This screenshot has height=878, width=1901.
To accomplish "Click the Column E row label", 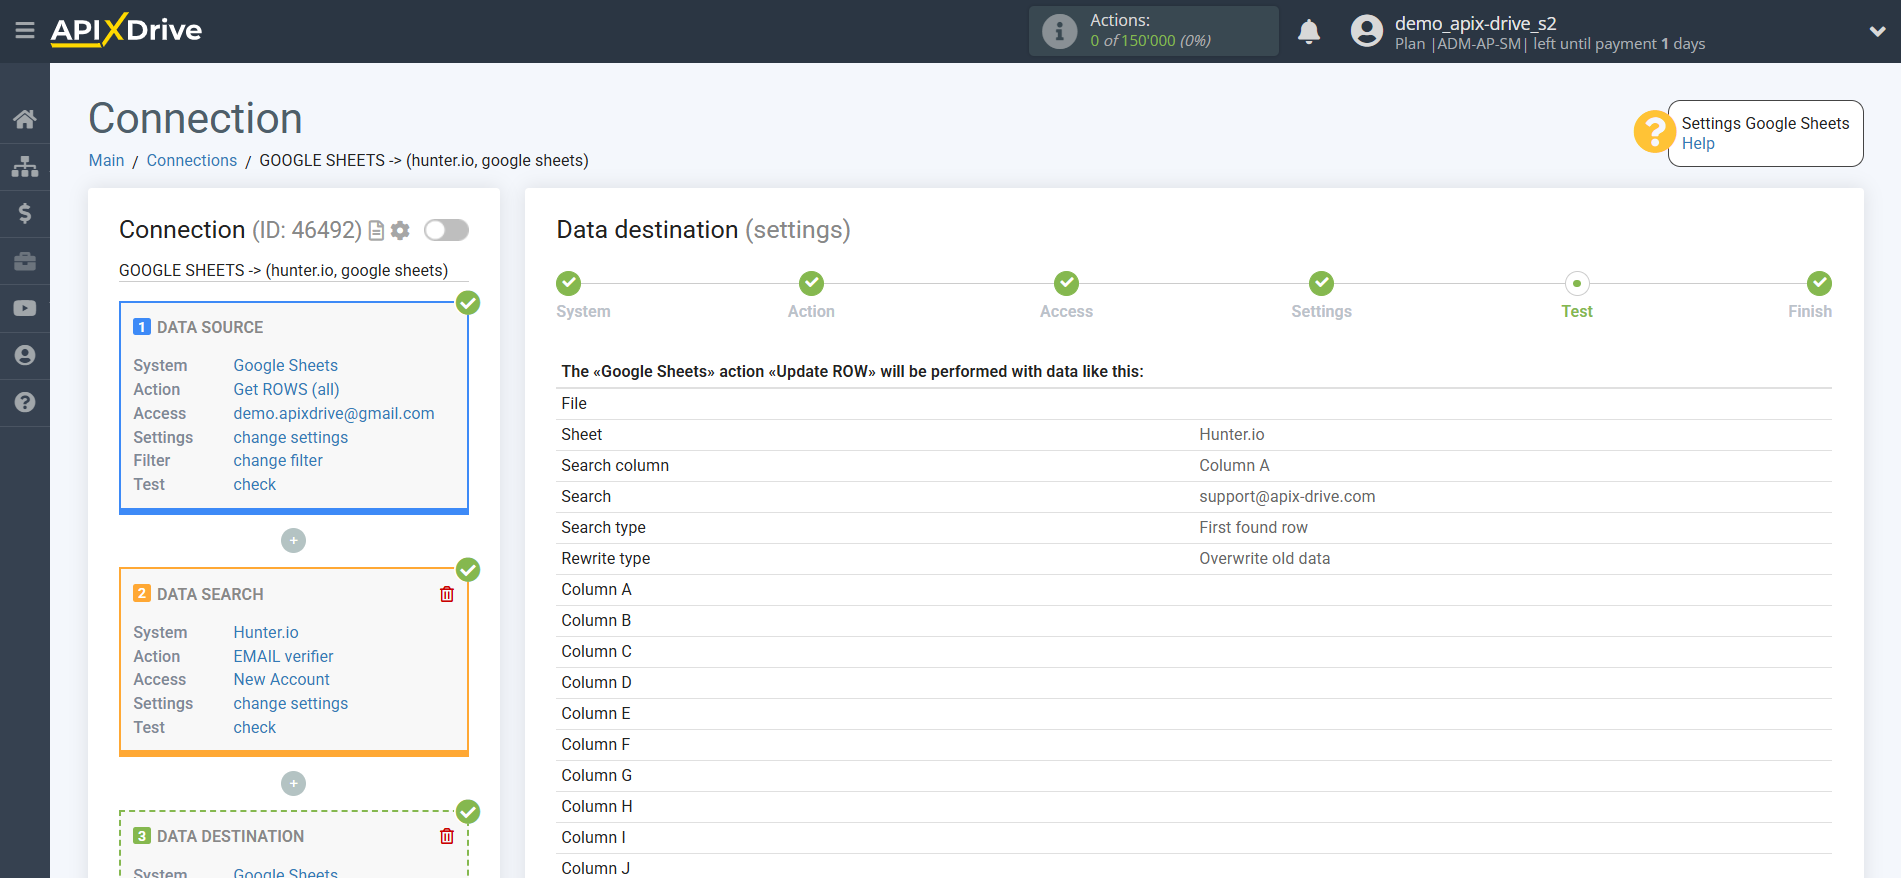I will click(596, 714).
